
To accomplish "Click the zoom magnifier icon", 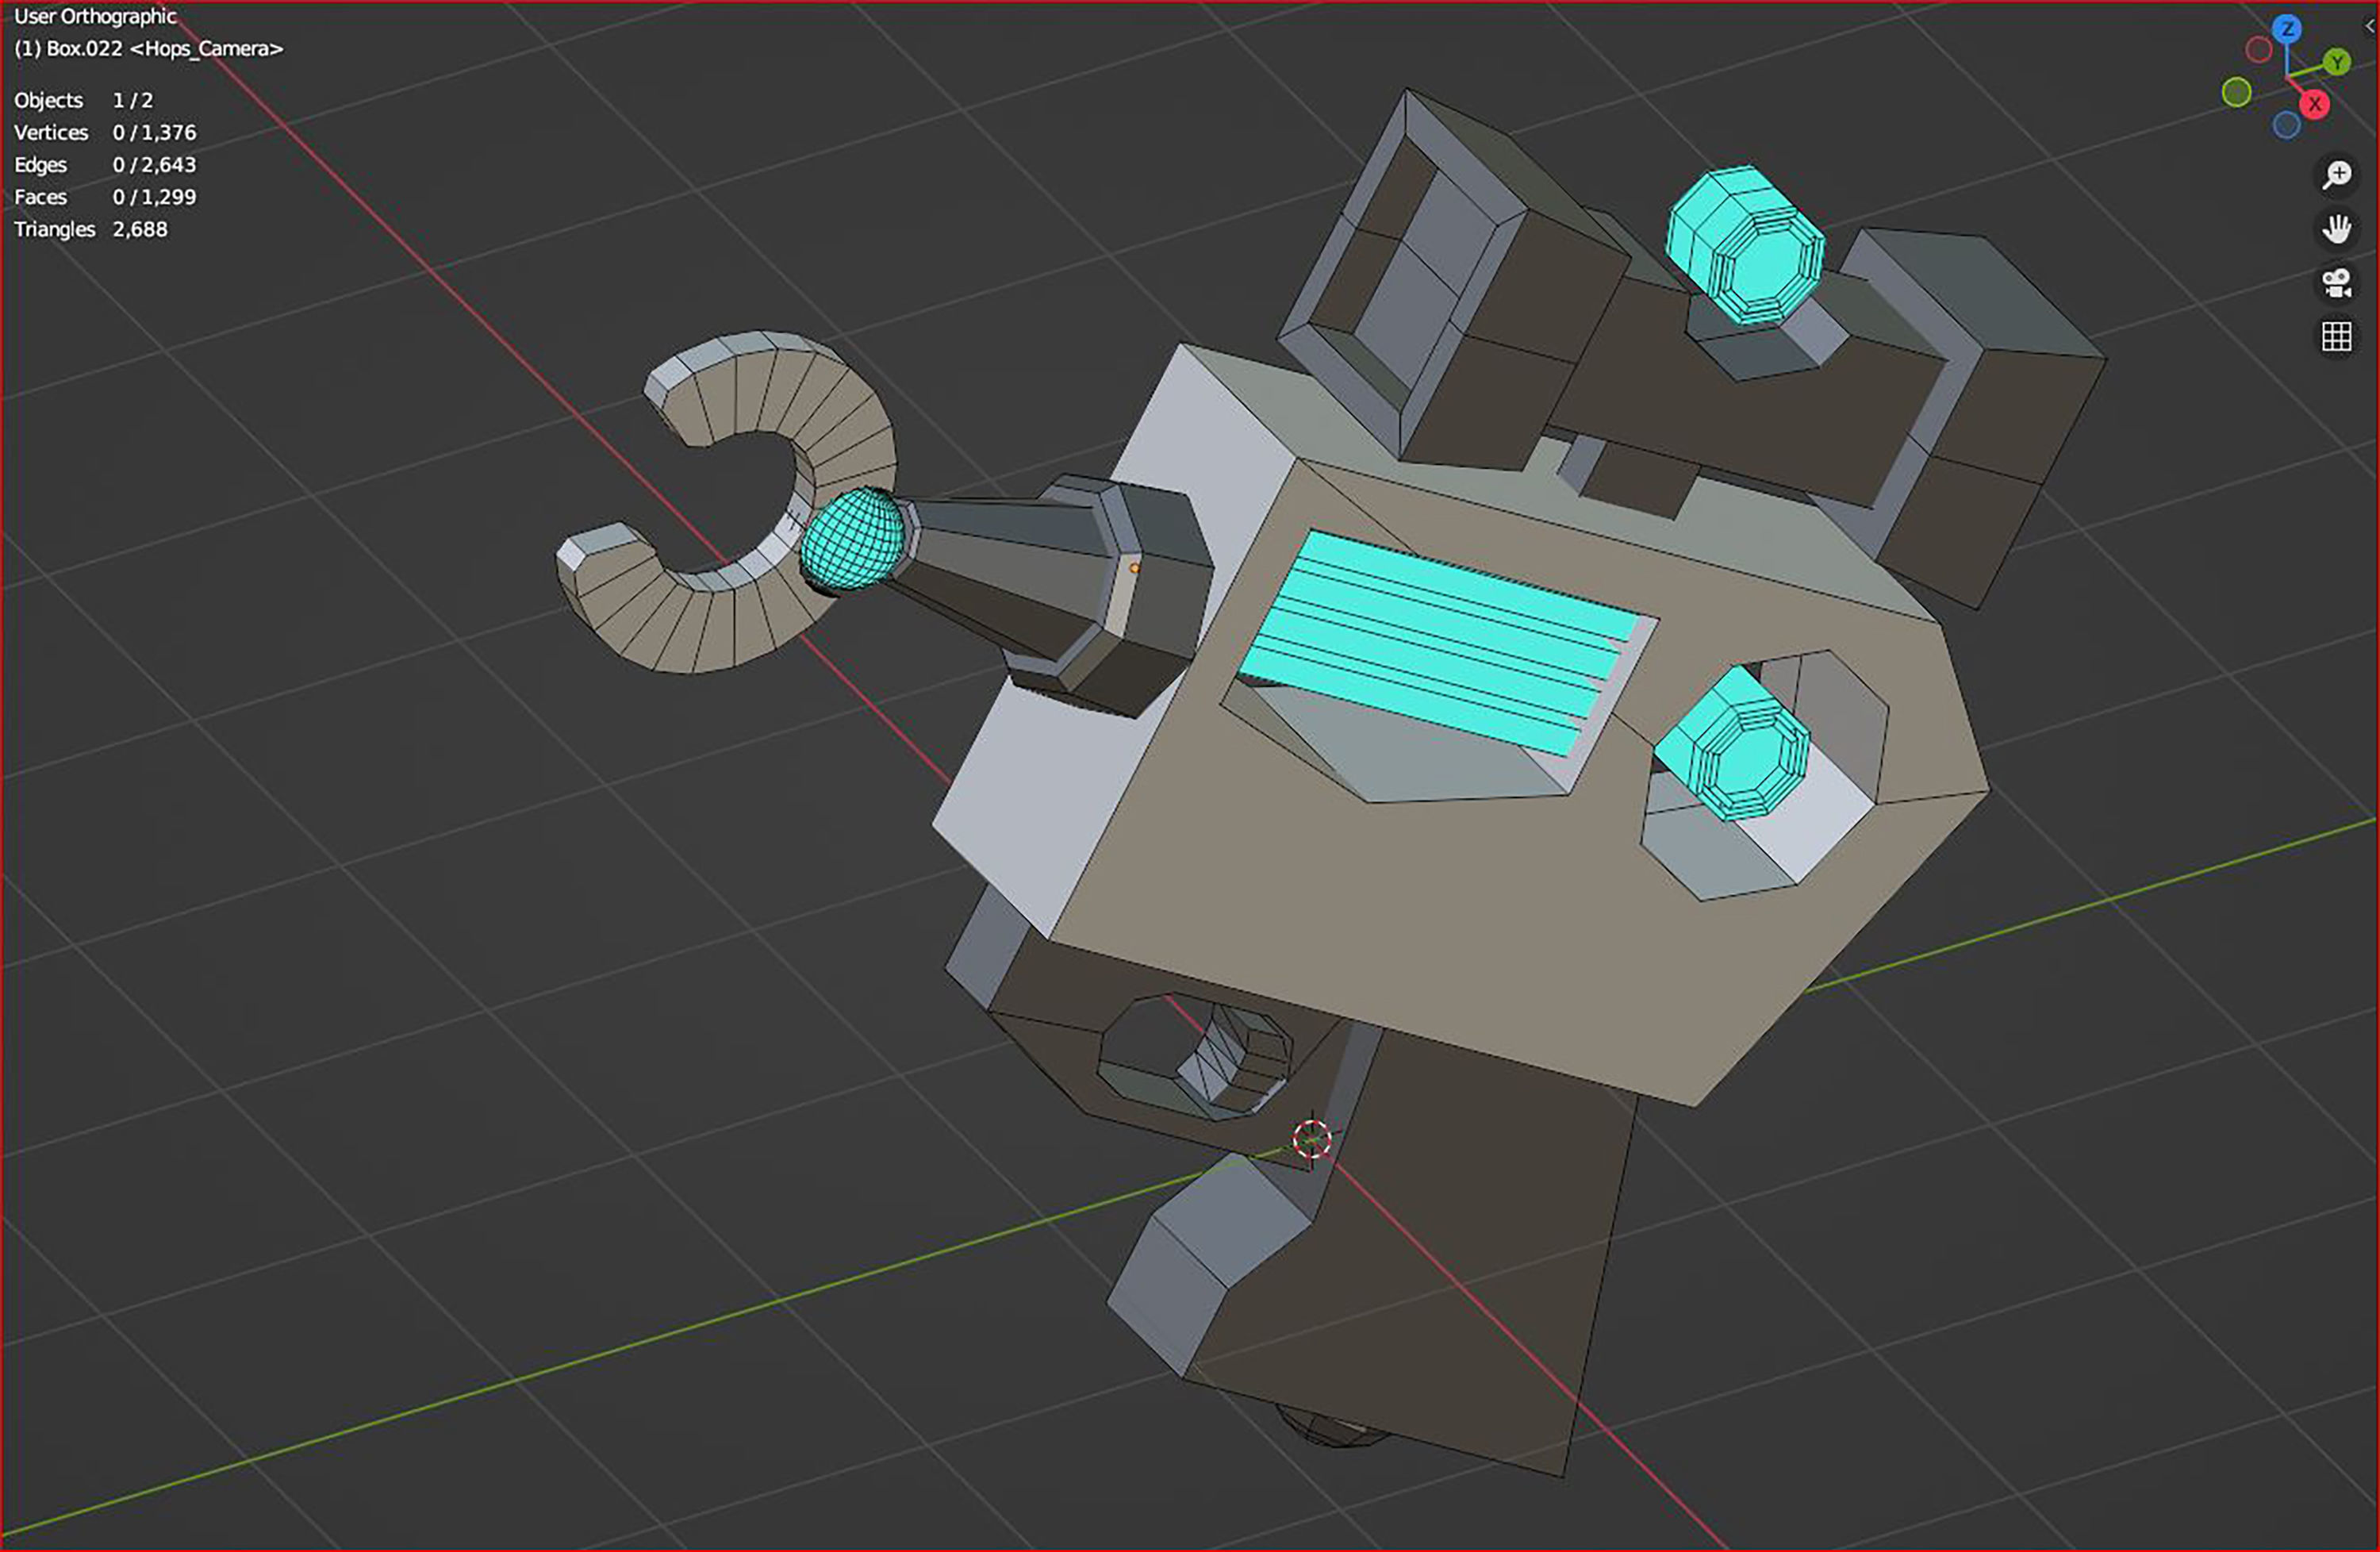I will (2338, 174).
